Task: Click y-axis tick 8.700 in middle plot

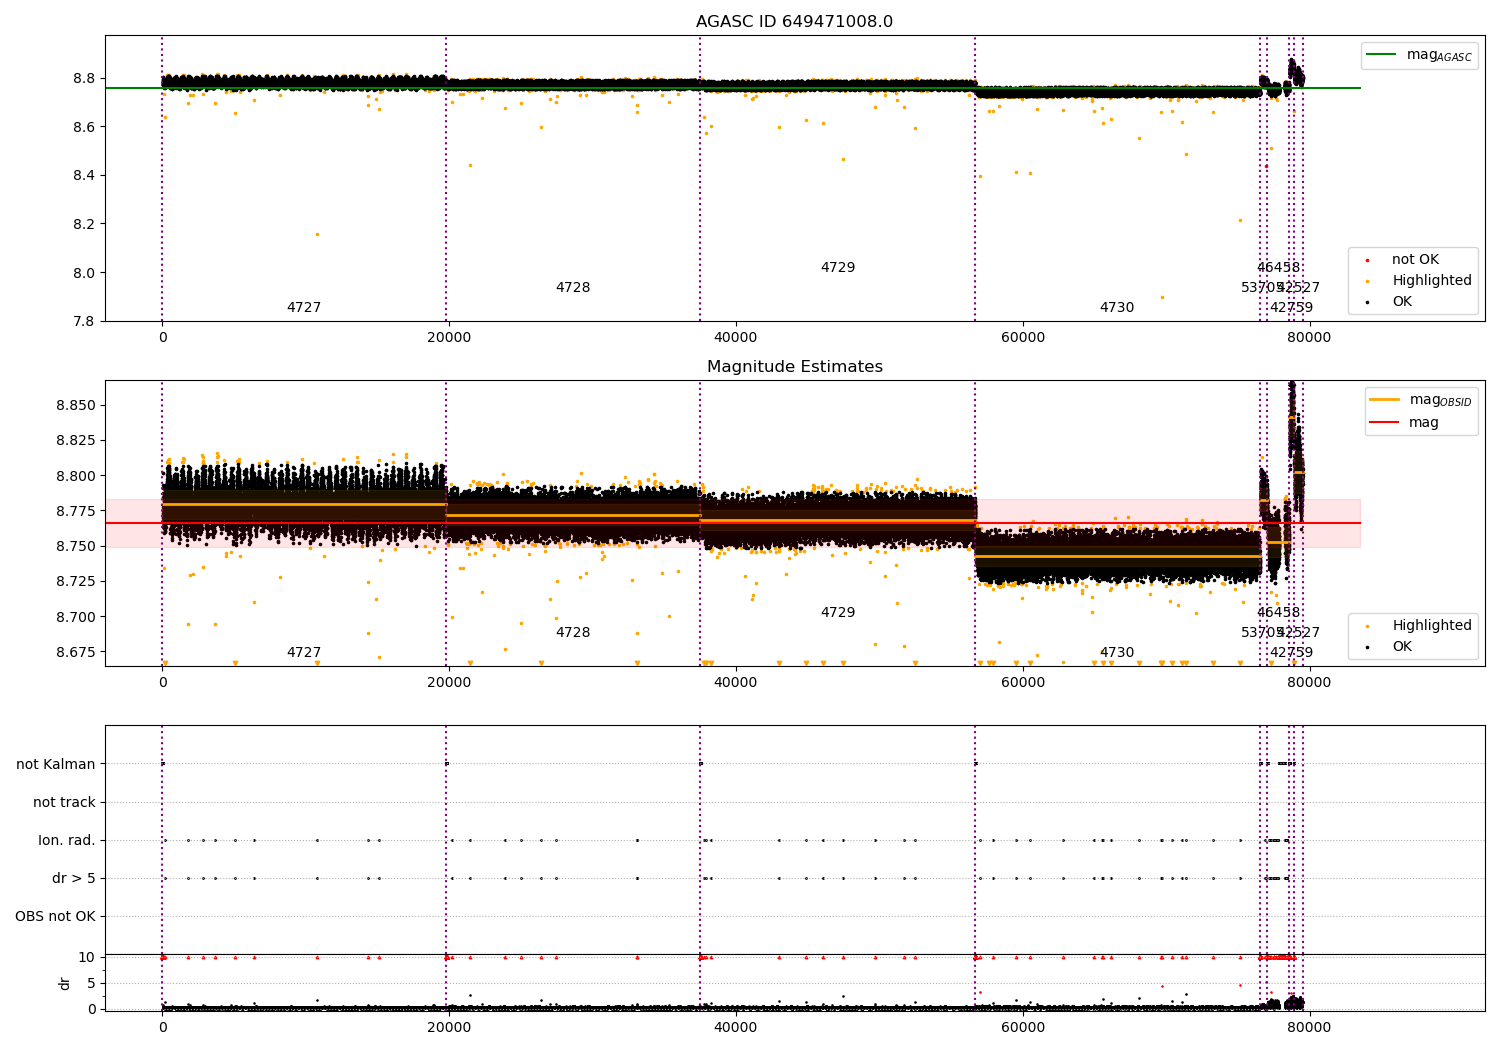Action: pos(77,617)
